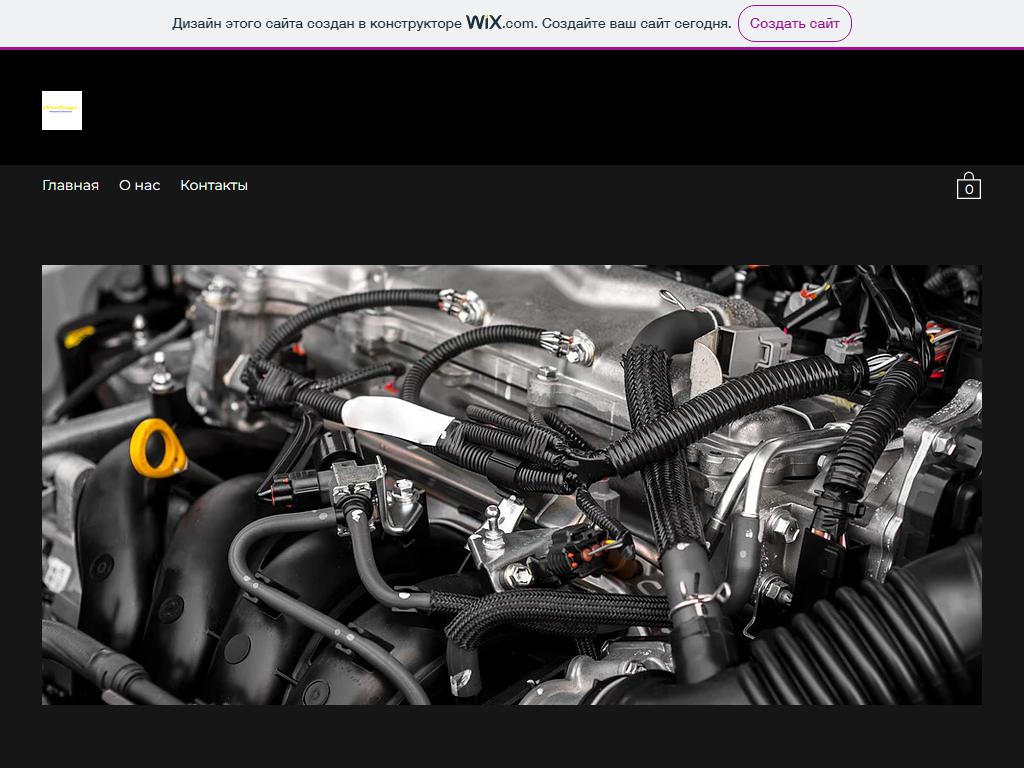Viewport: 1024px width, 768px height.
Task: Click the WiX logo in the top banner
Action: point(483,23)
